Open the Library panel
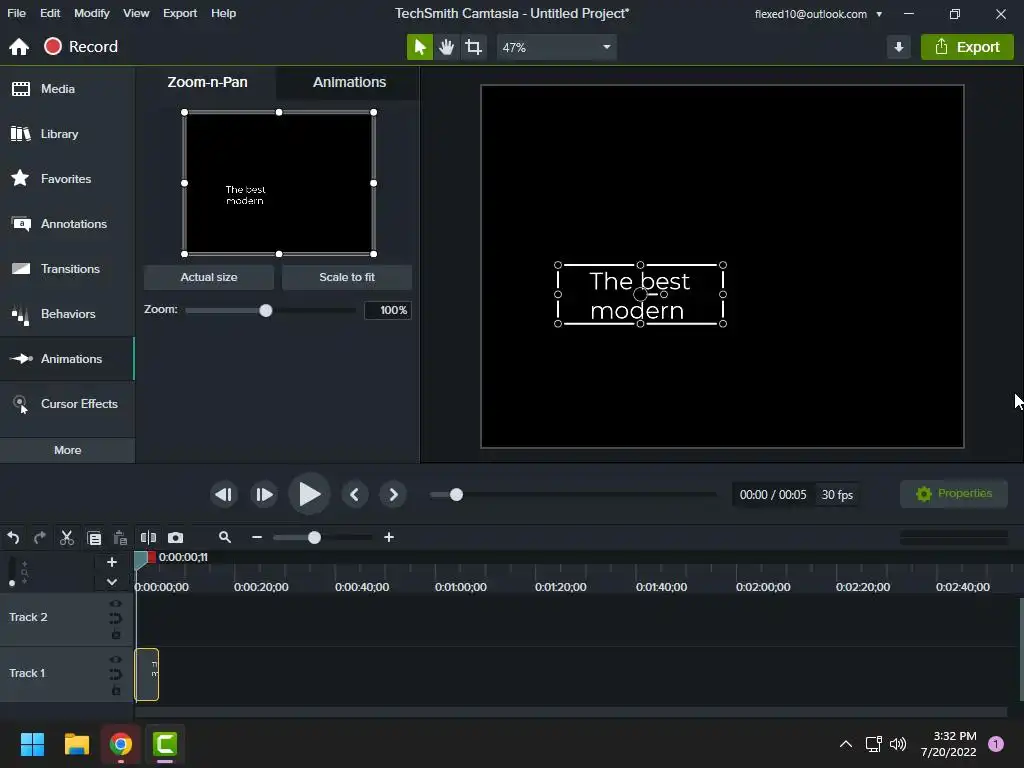 pyautogui.click(x=67, y=134)
